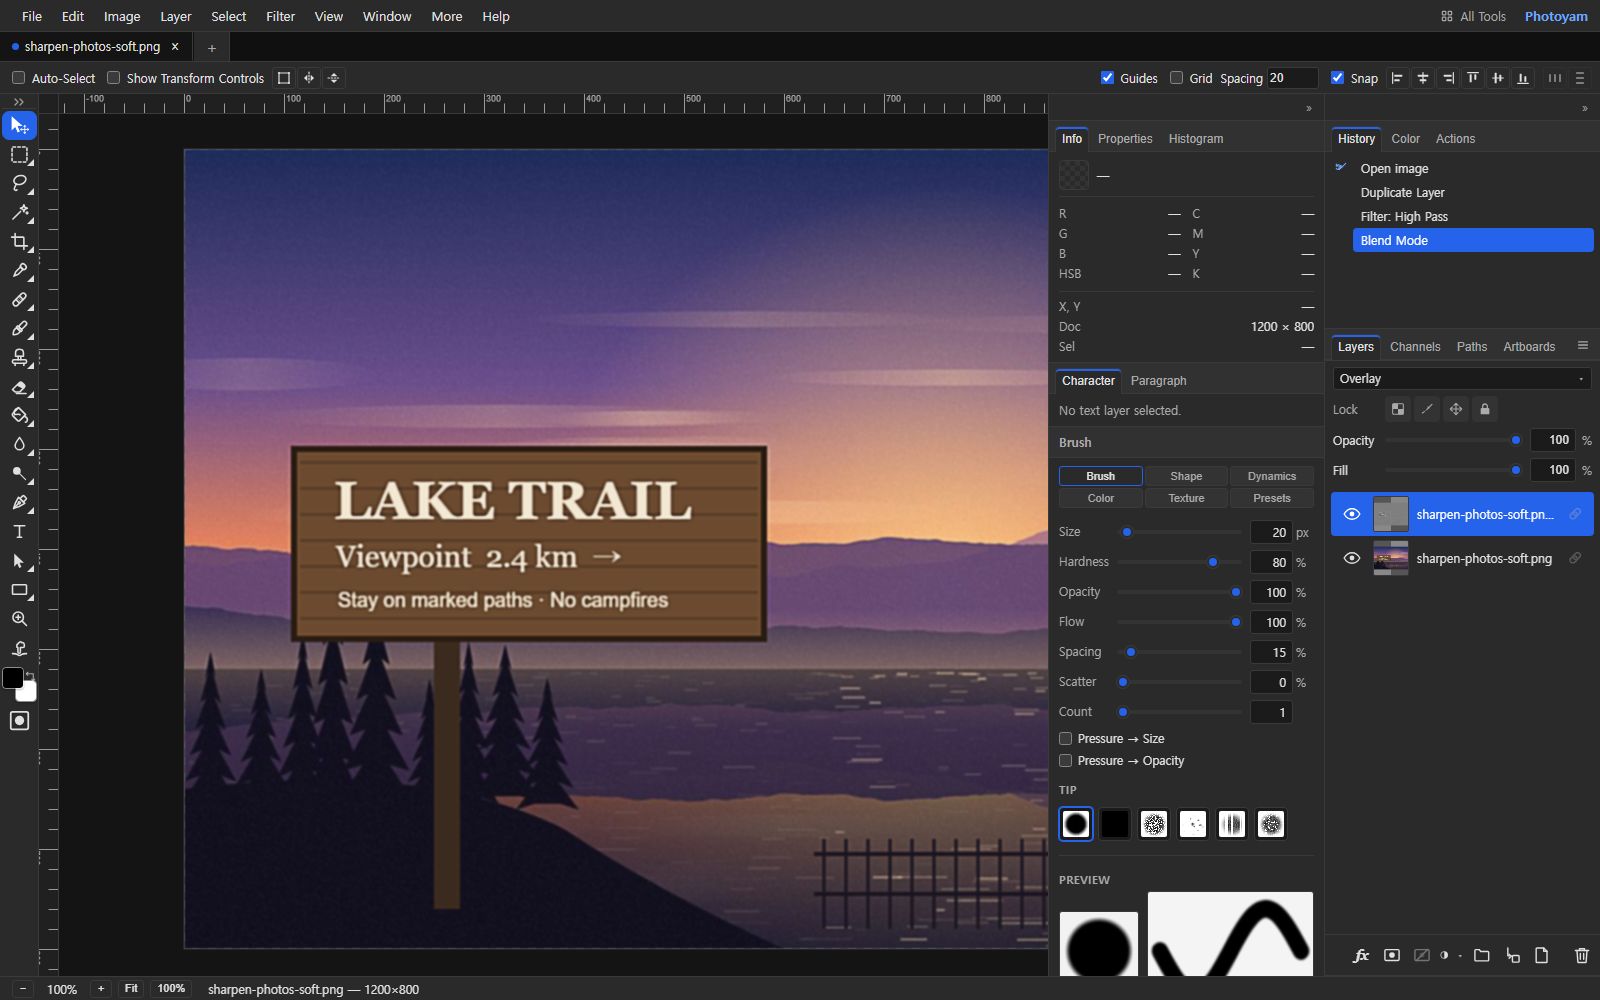Image resolution: width=1600 pixels, height=1000 pixels.
Task: Select the Magic Wand tool
Action: [19, 213]
